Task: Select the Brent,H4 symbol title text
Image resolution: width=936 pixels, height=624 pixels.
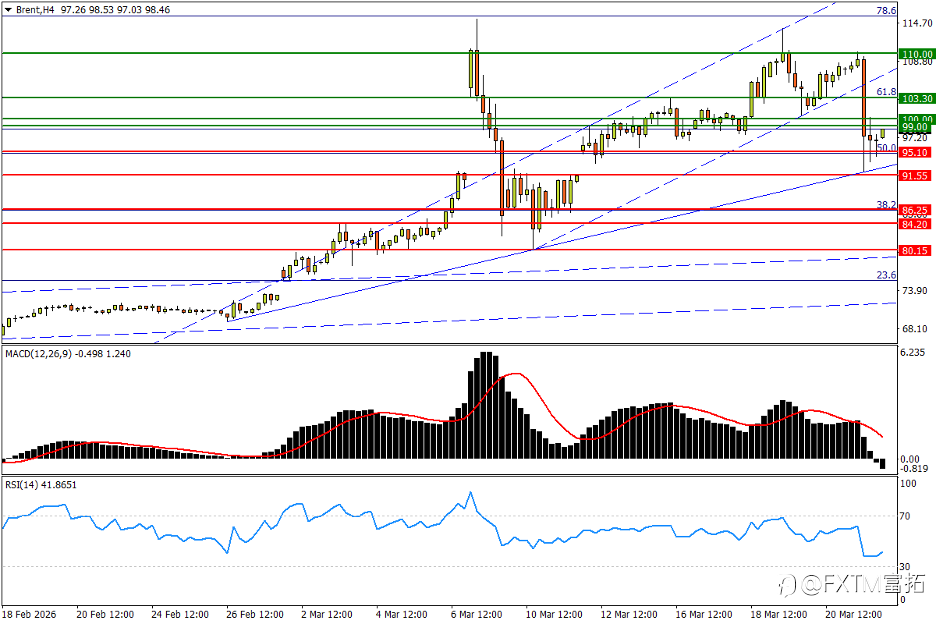Action: [x=36, y=10]
